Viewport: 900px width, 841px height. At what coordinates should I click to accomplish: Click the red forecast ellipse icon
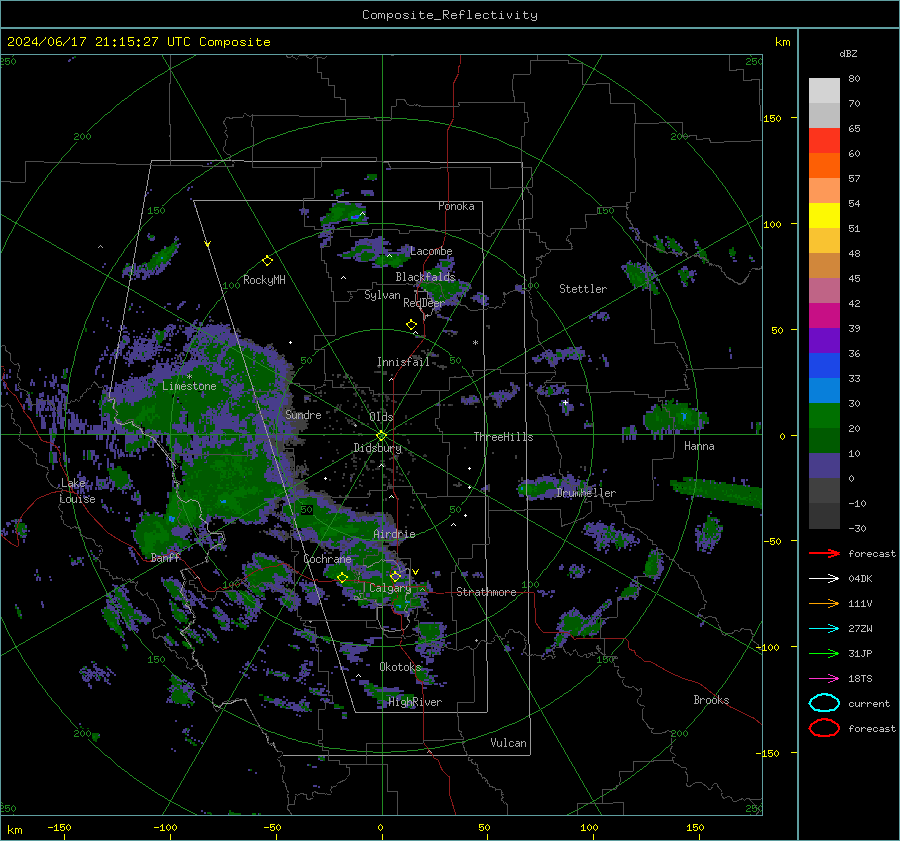824,728
